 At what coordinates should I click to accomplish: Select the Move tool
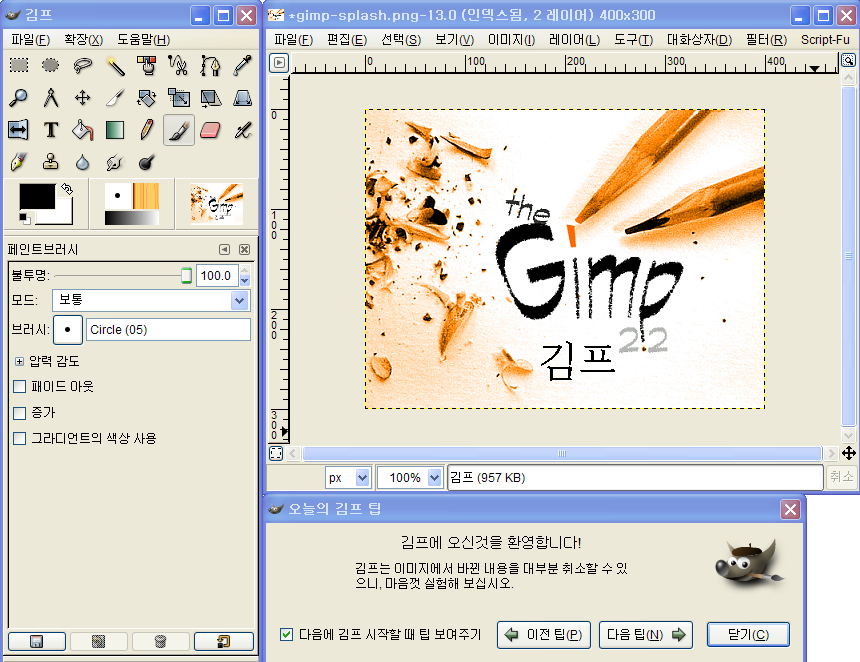(x=82, y=98)
